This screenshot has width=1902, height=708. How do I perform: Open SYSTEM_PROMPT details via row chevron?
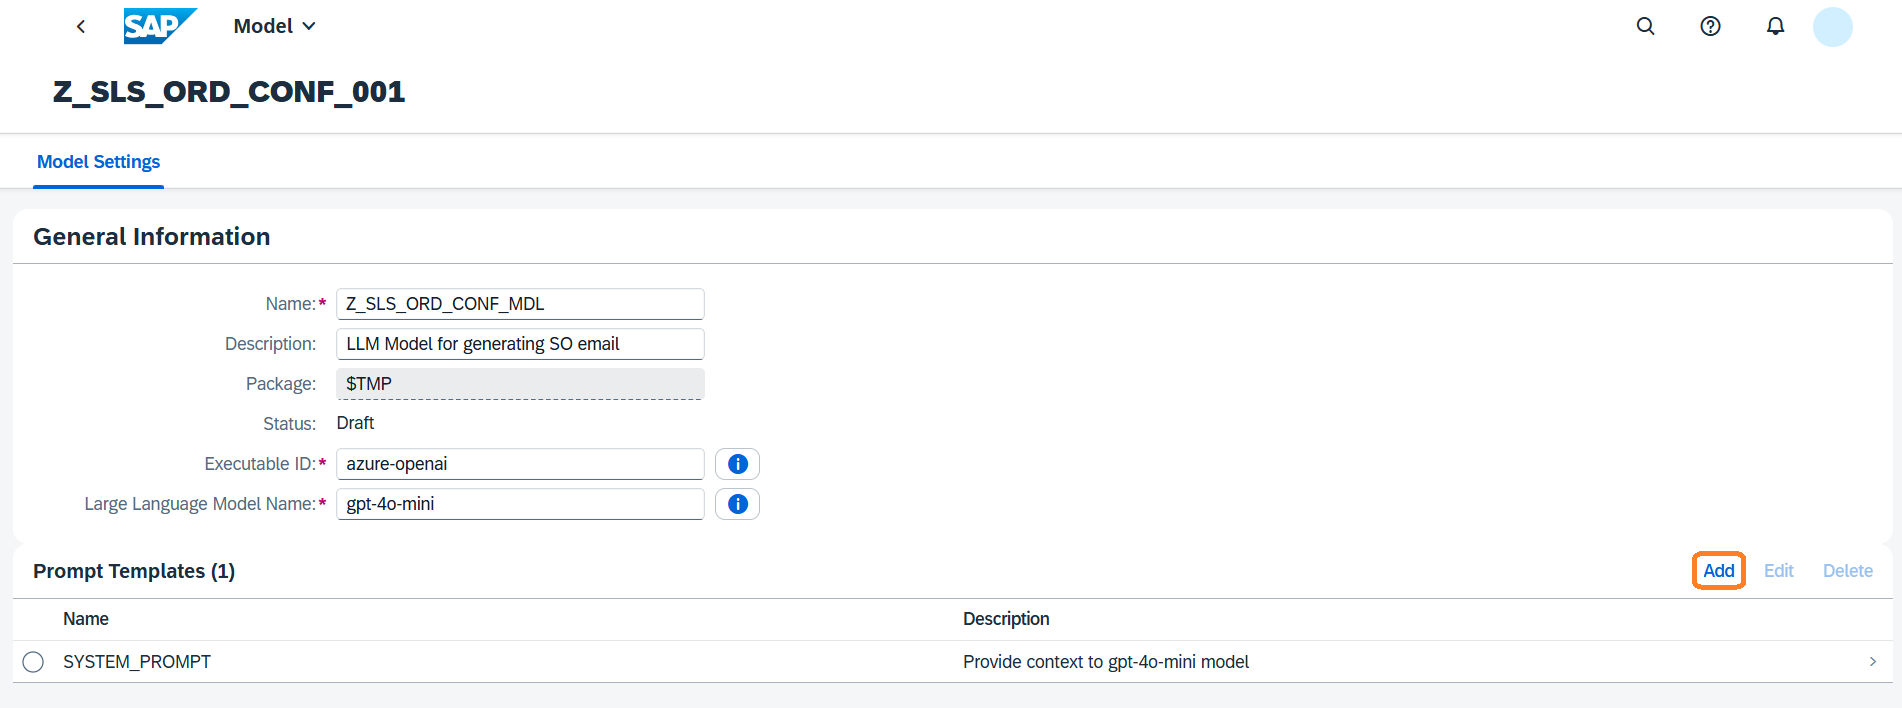(1872, 662)
